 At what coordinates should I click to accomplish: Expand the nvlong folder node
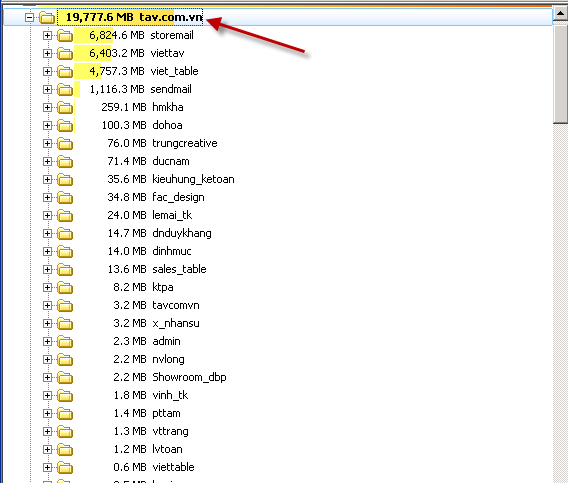point(47,360)
